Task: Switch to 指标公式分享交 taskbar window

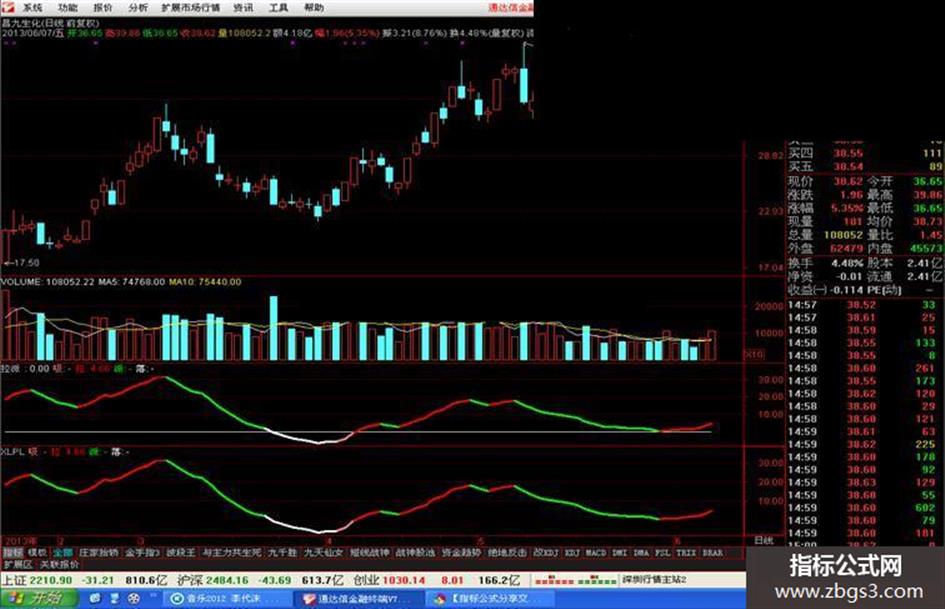Action: tap(491, 599)
